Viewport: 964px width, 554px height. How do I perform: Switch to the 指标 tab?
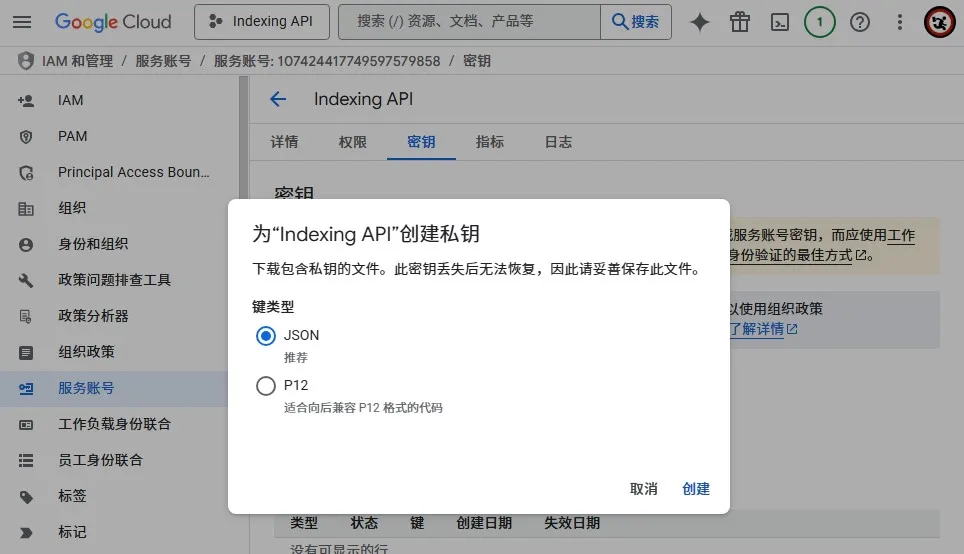[x=489, y=142]
